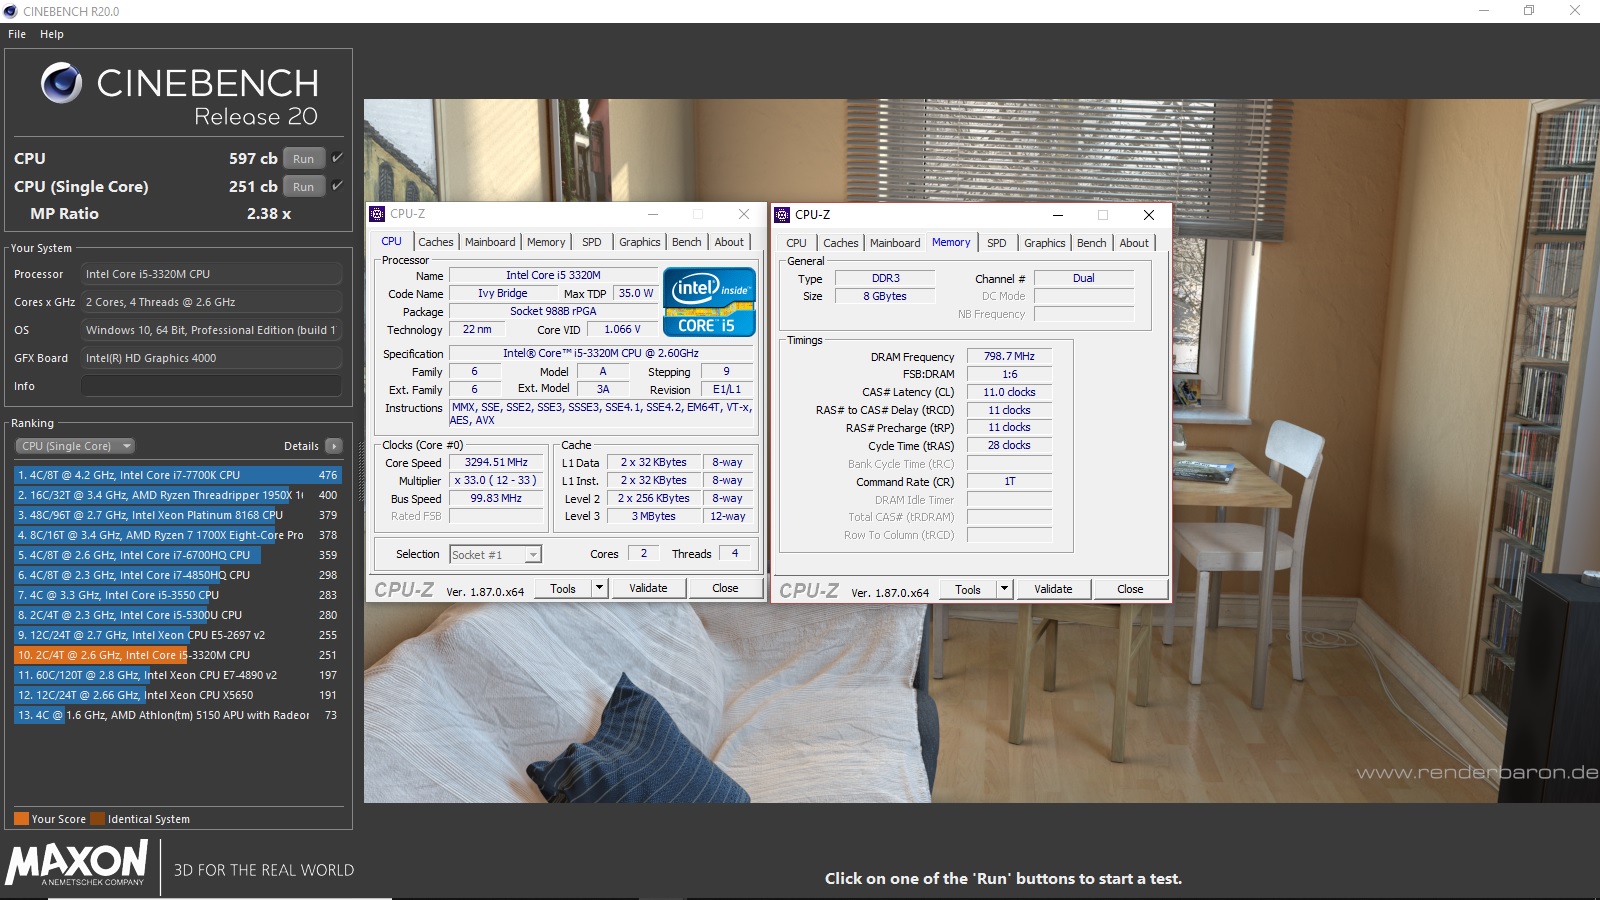1600x900 pixels.
Task: Click the MAXON logo
Action: 77,863
